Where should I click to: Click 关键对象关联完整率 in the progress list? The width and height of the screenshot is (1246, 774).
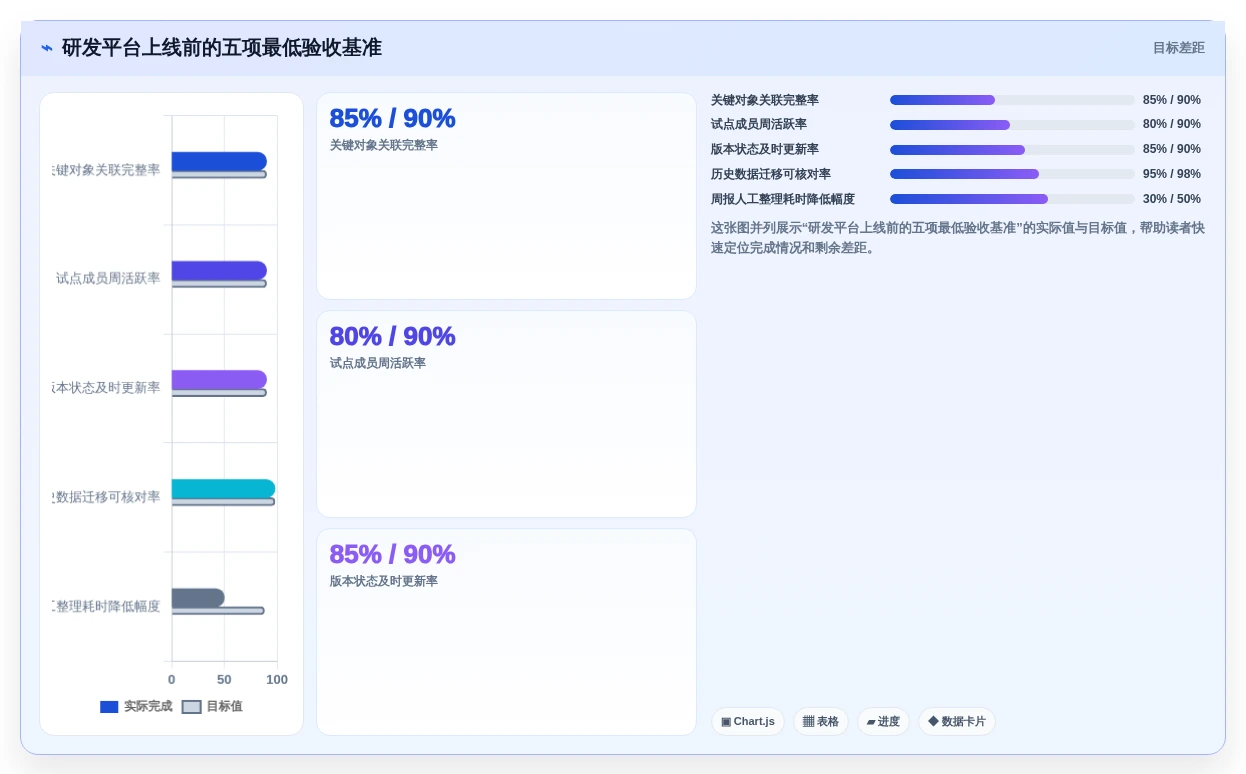tap(765, 100)
